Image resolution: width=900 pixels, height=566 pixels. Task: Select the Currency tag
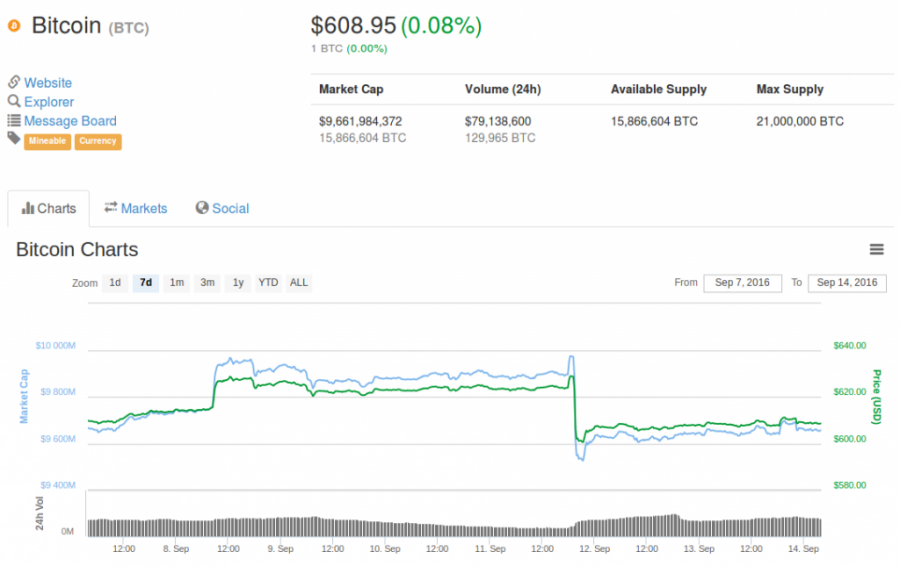[98, 141]
